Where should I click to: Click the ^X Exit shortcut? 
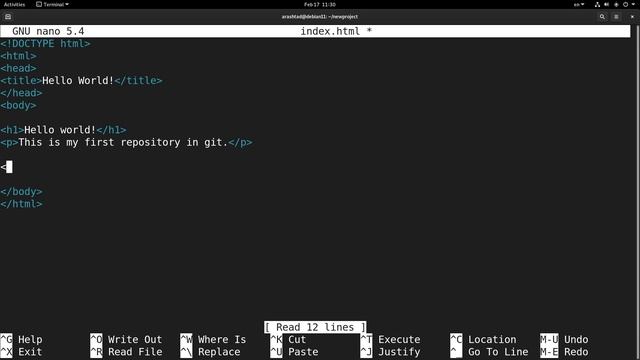(21, 352)
